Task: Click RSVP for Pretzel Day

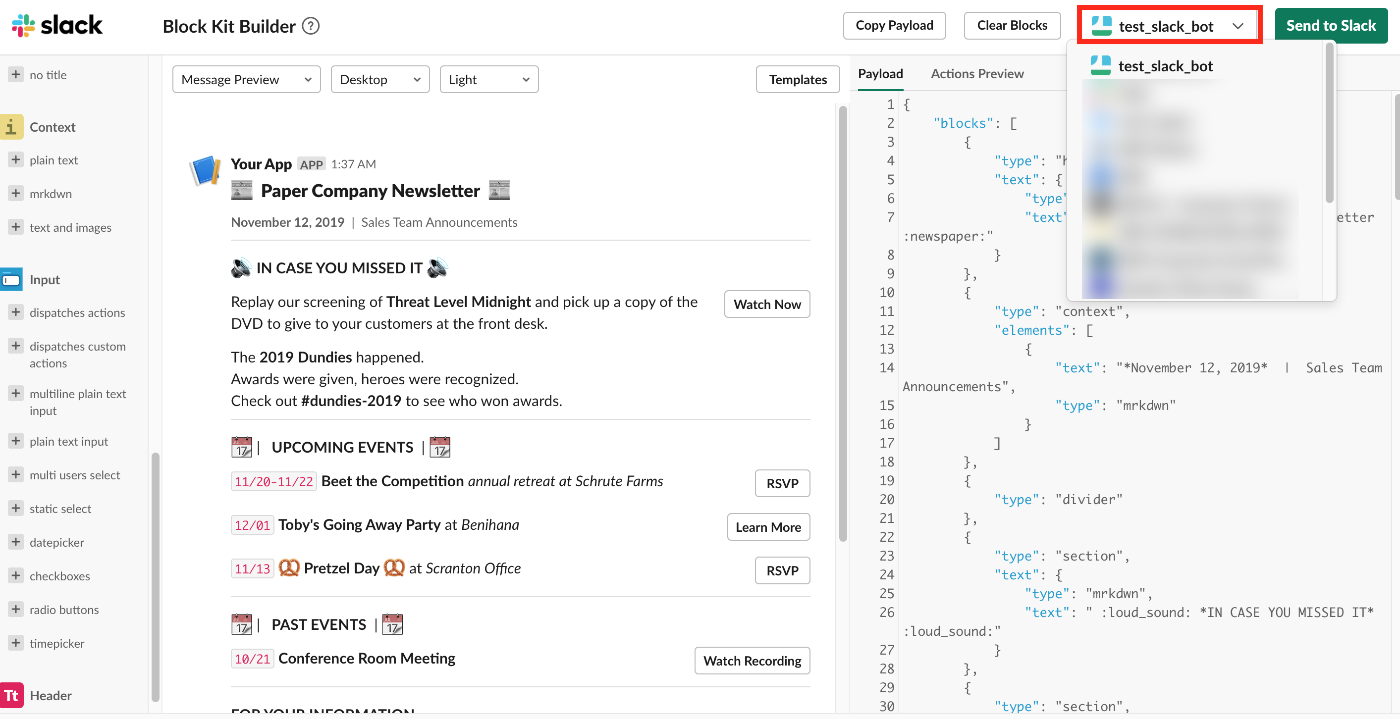Action: pos(782,570)
